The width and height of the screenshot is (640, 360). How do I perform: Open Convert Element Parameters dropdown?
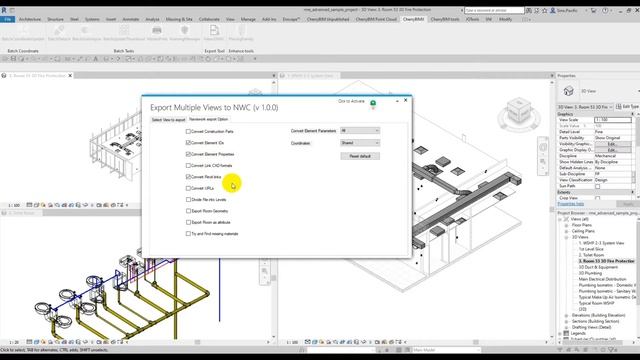coord(360,131)
